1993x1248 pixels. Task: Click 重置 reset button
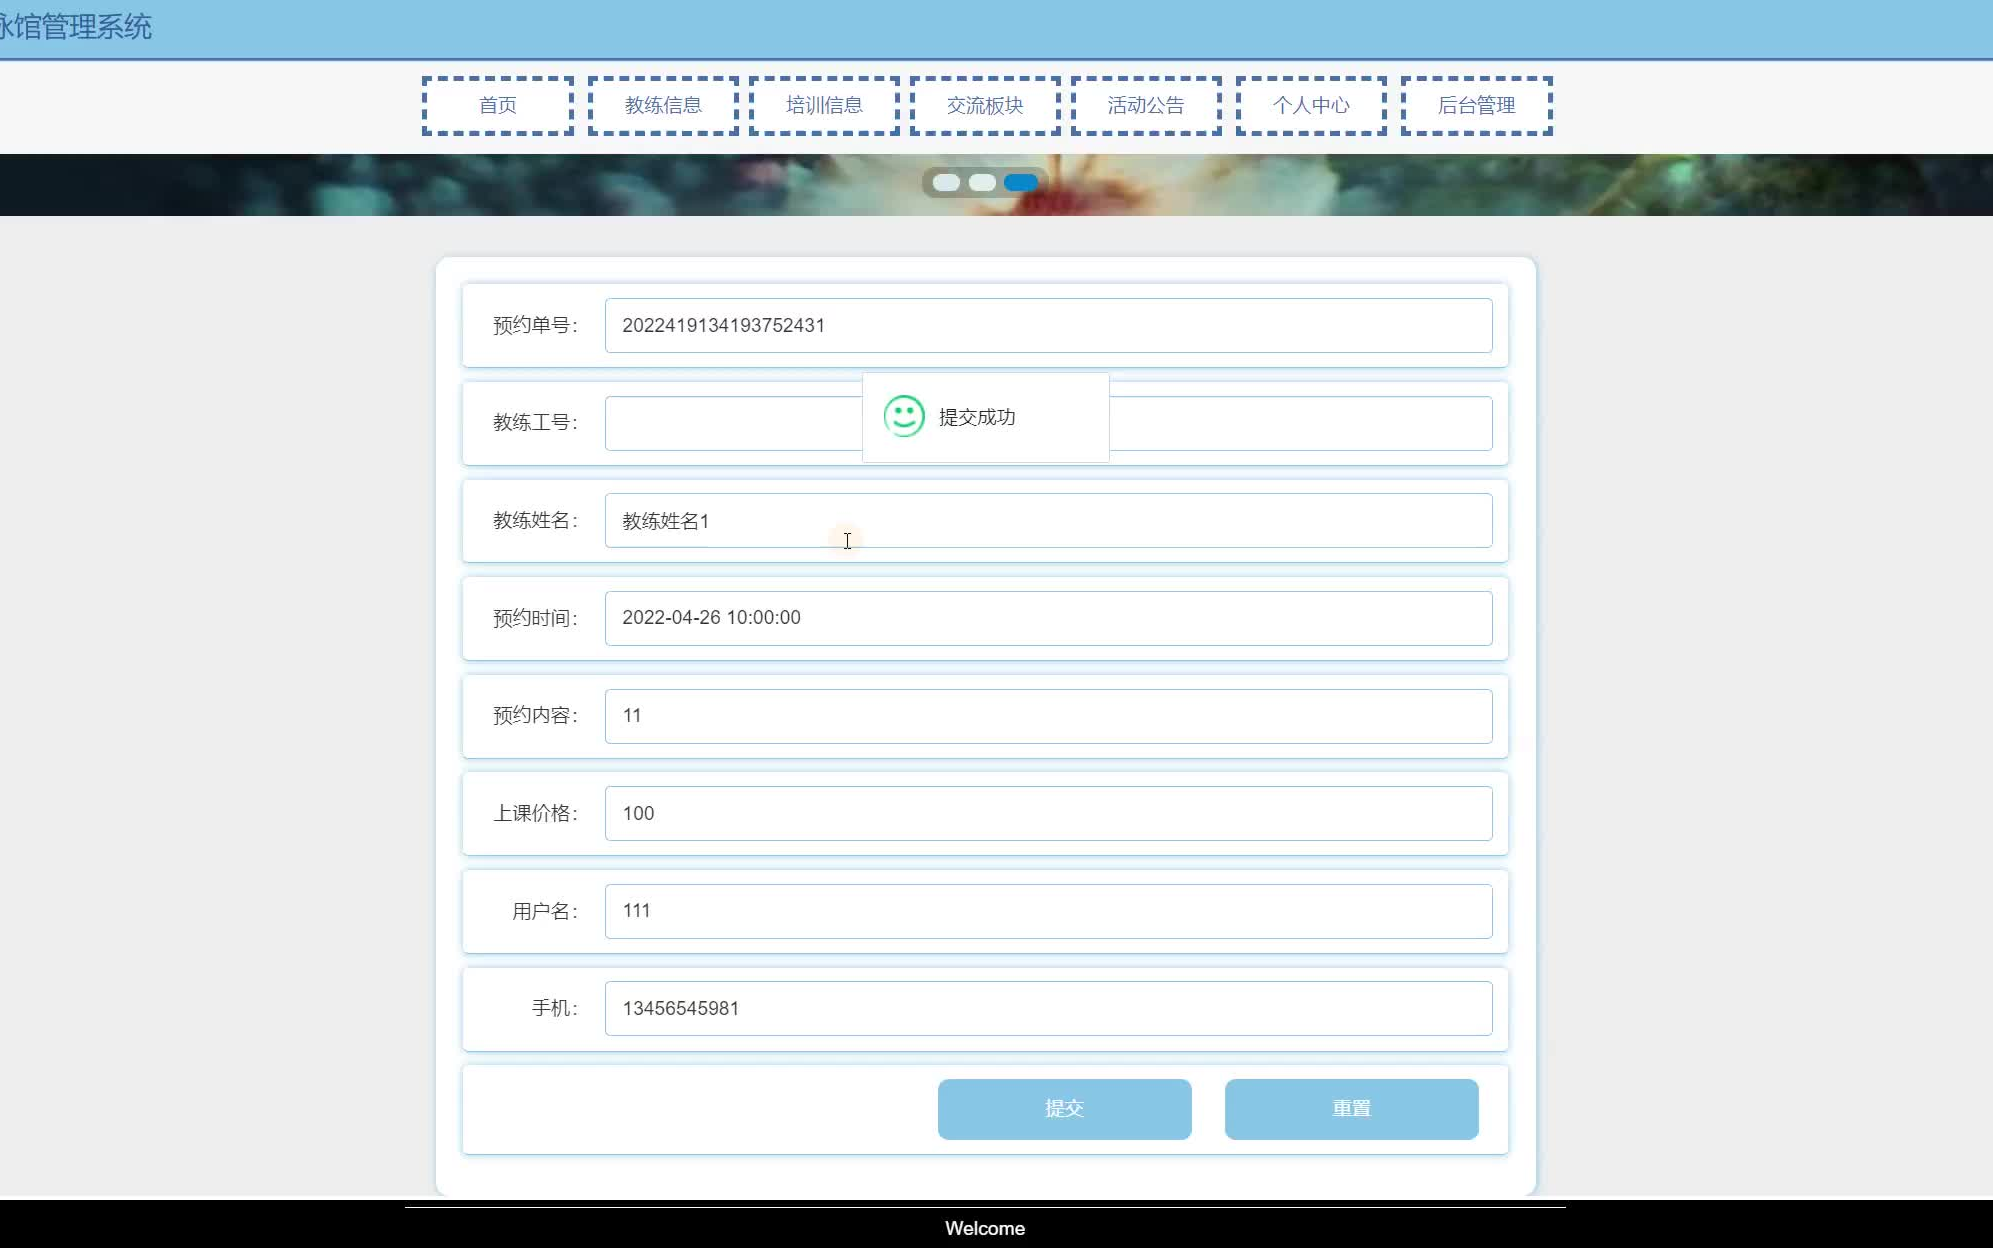point(1352,1107)
